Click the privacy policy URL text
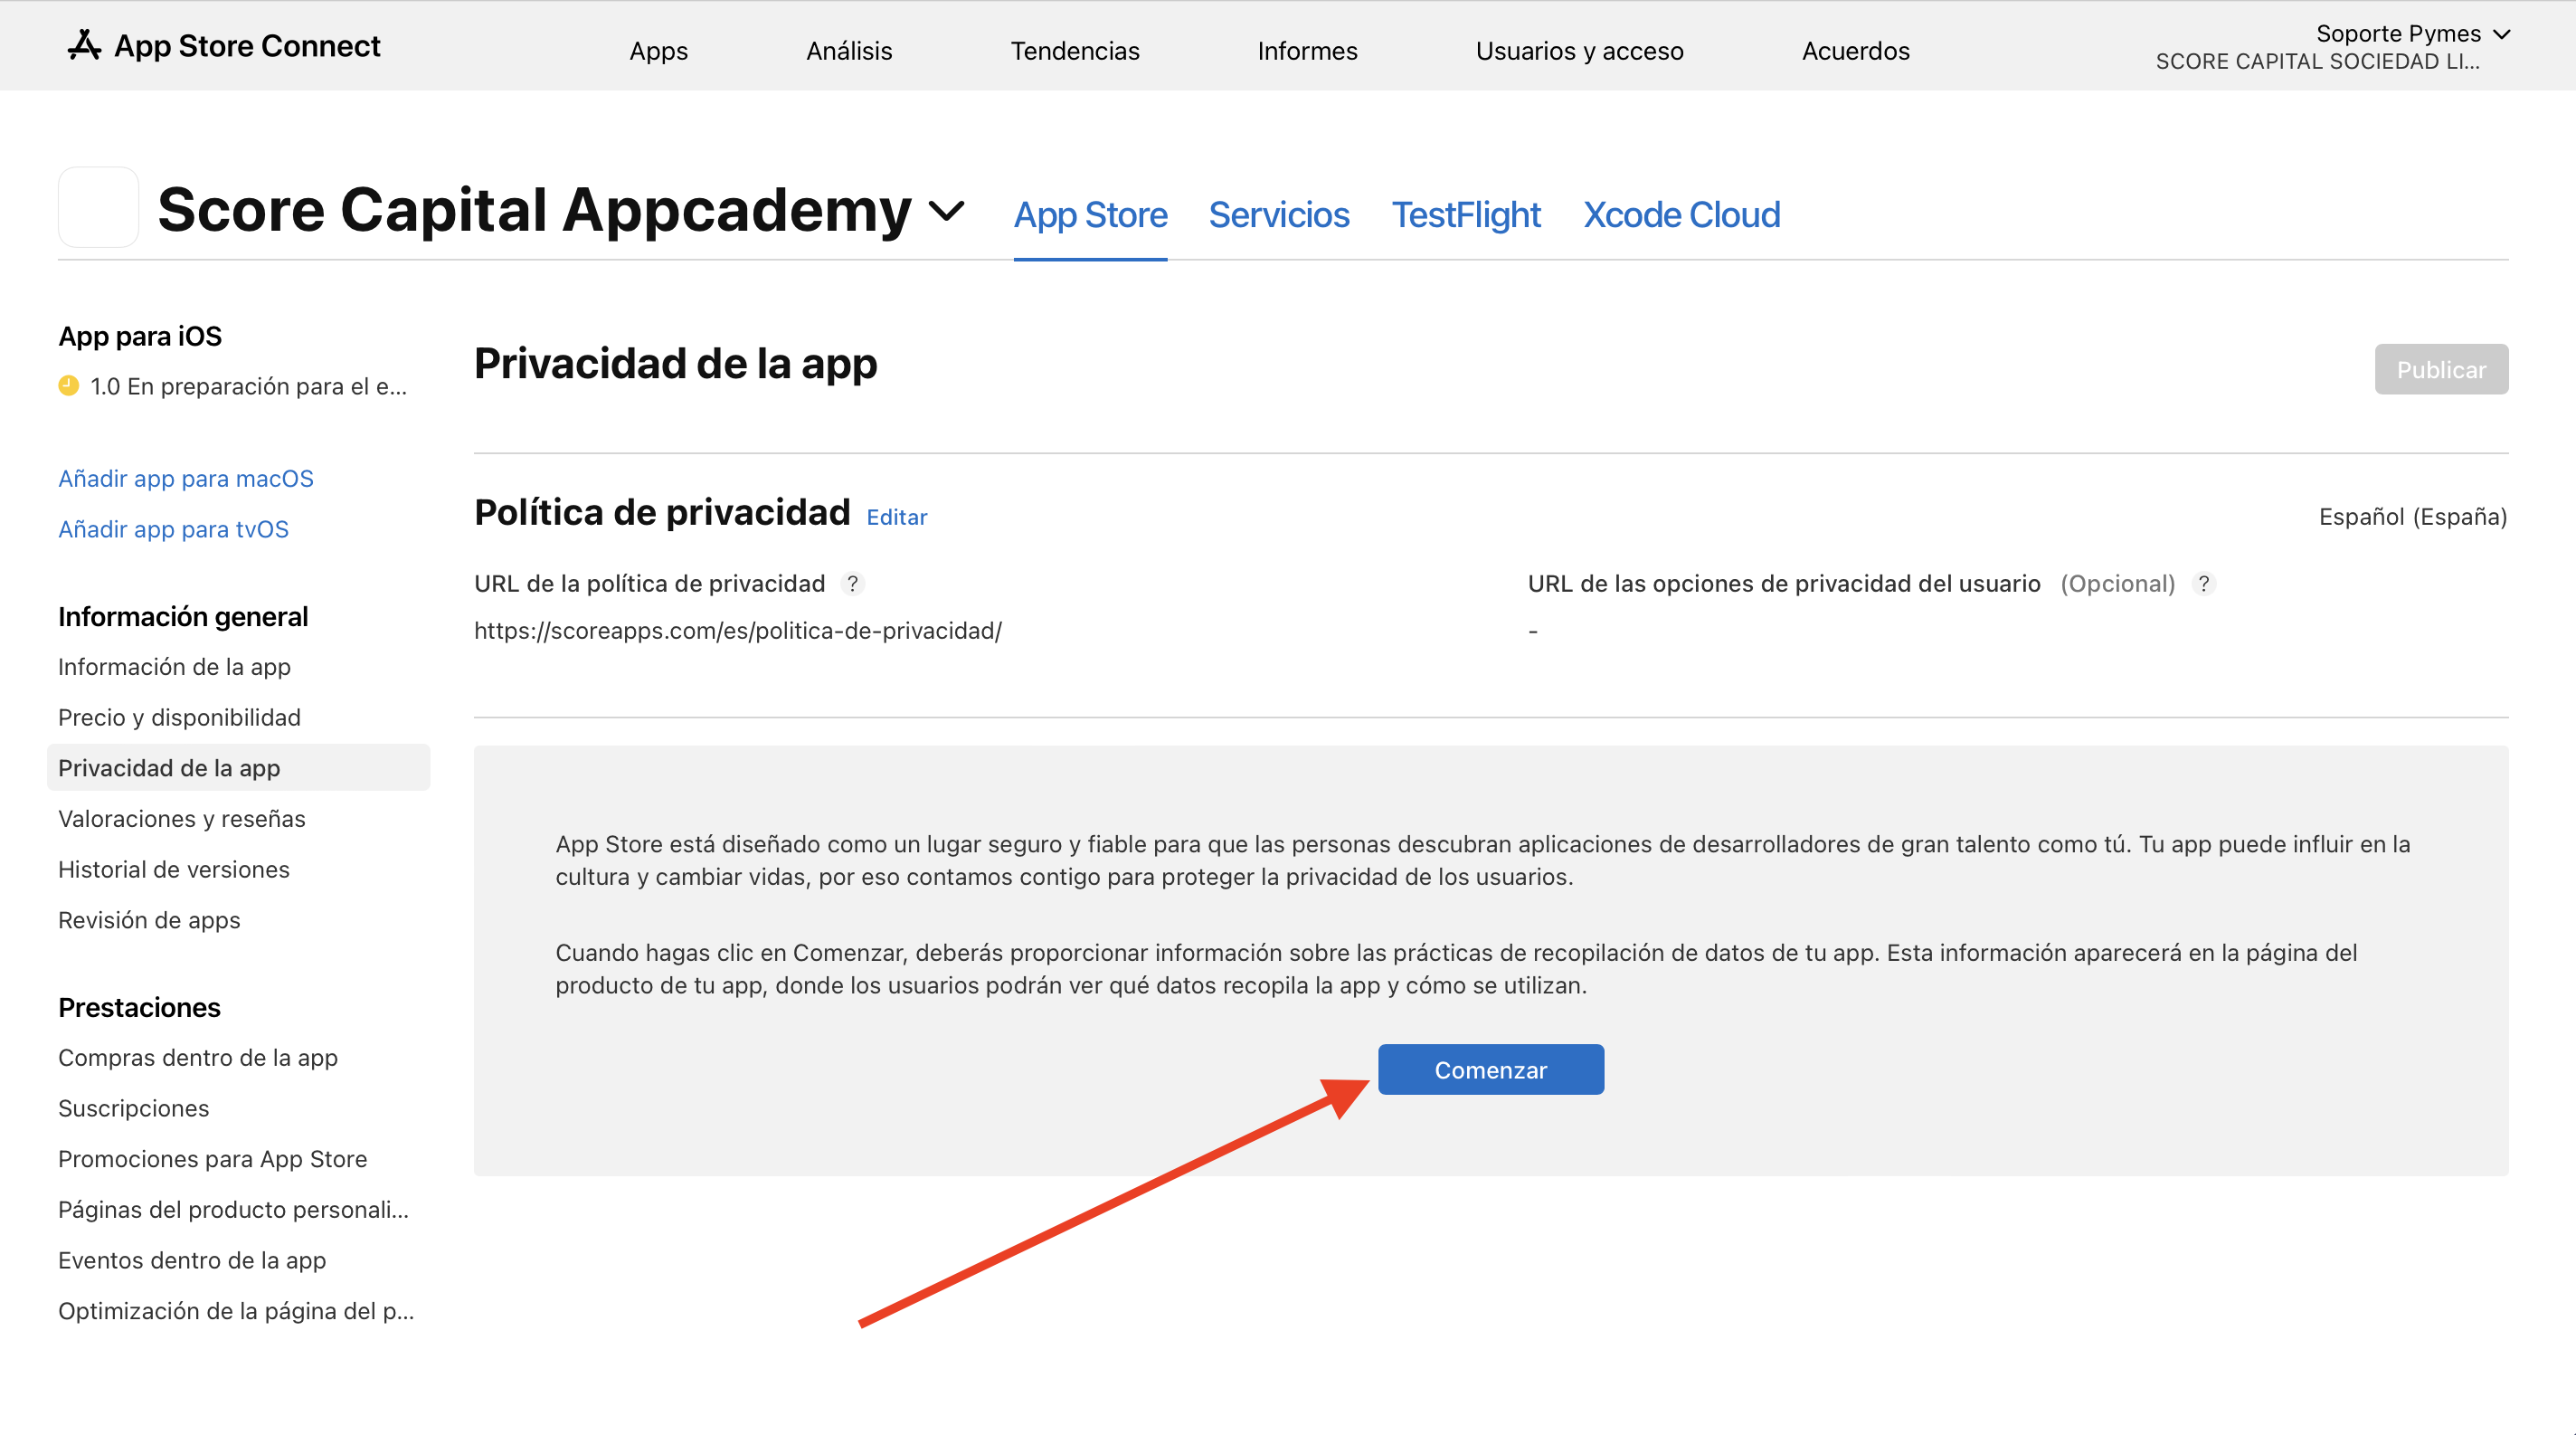The image size is (2576, 1435). (x=738, y=631)
